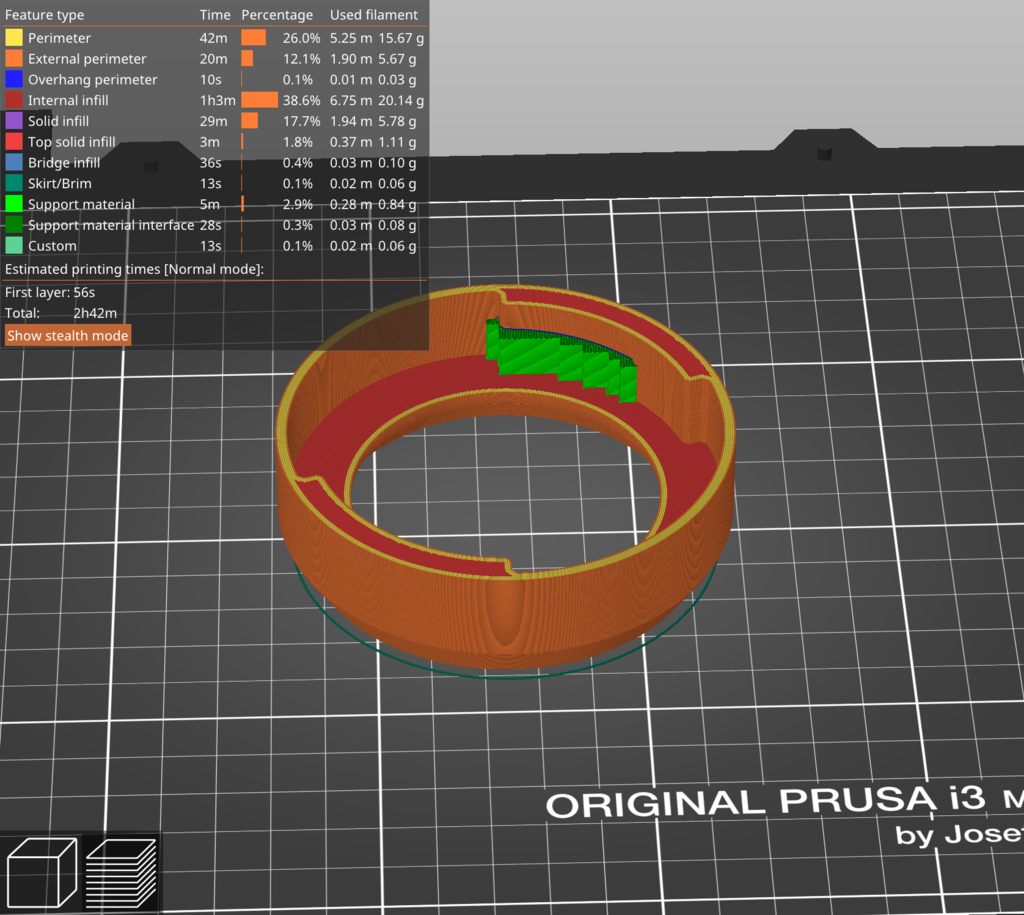Click the Used filament column header
The image size is (1024, 915).
374,15
